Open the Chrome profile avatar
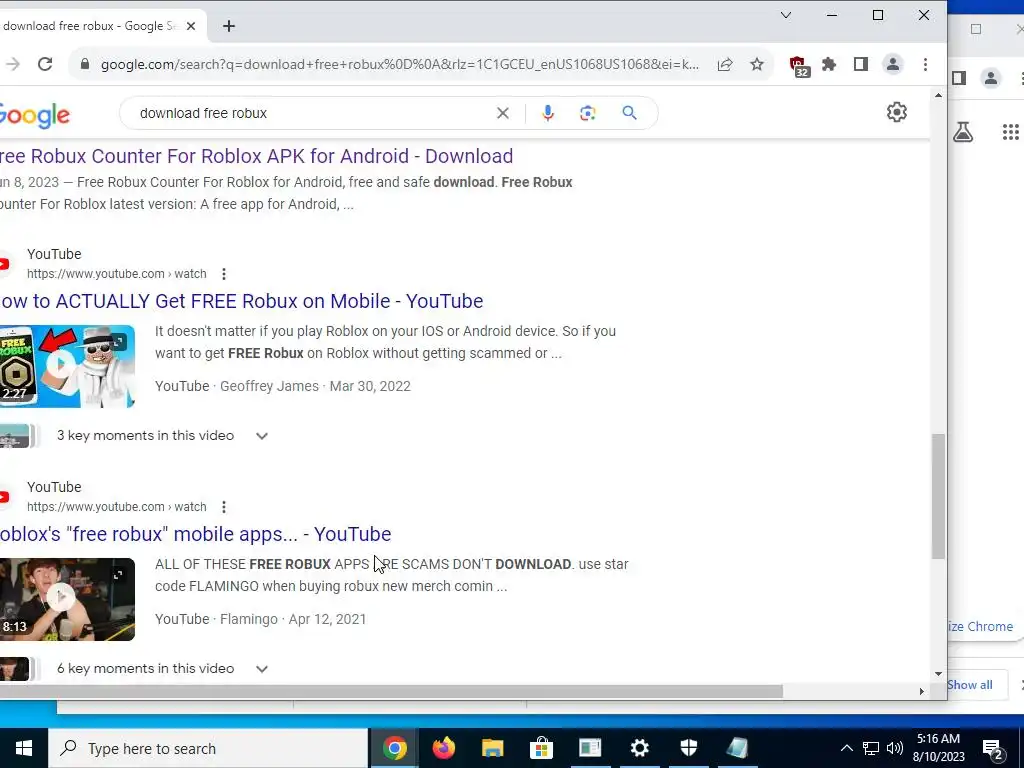1024x768 pixels. pyautogui.click(x=893, y=64)
